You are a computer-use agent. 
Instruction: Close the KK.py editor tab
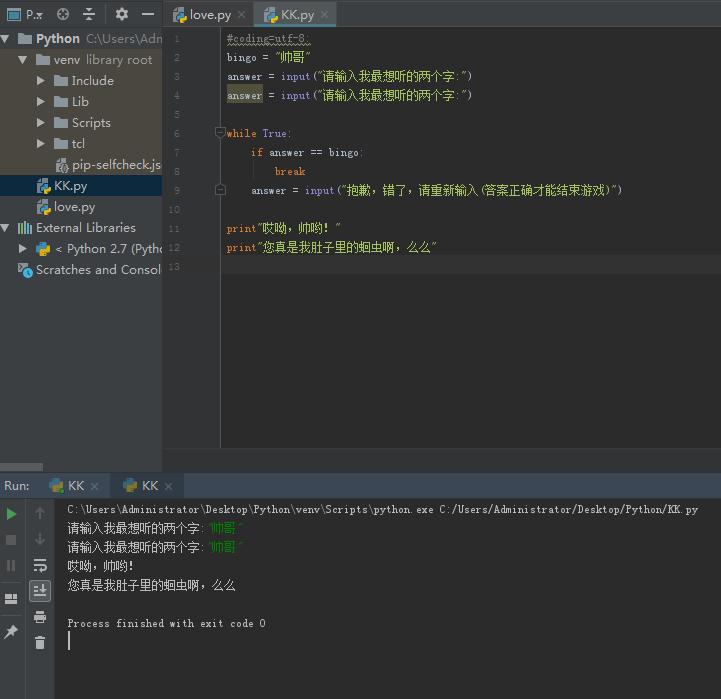[x=325, y=15]
